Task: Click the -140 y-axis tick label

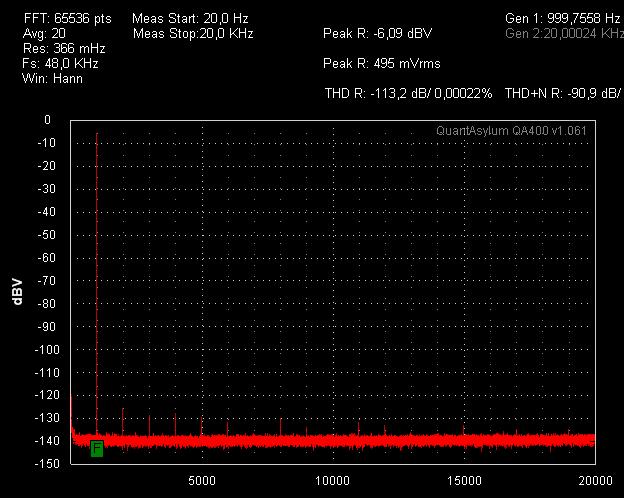Action: point(47,441)
